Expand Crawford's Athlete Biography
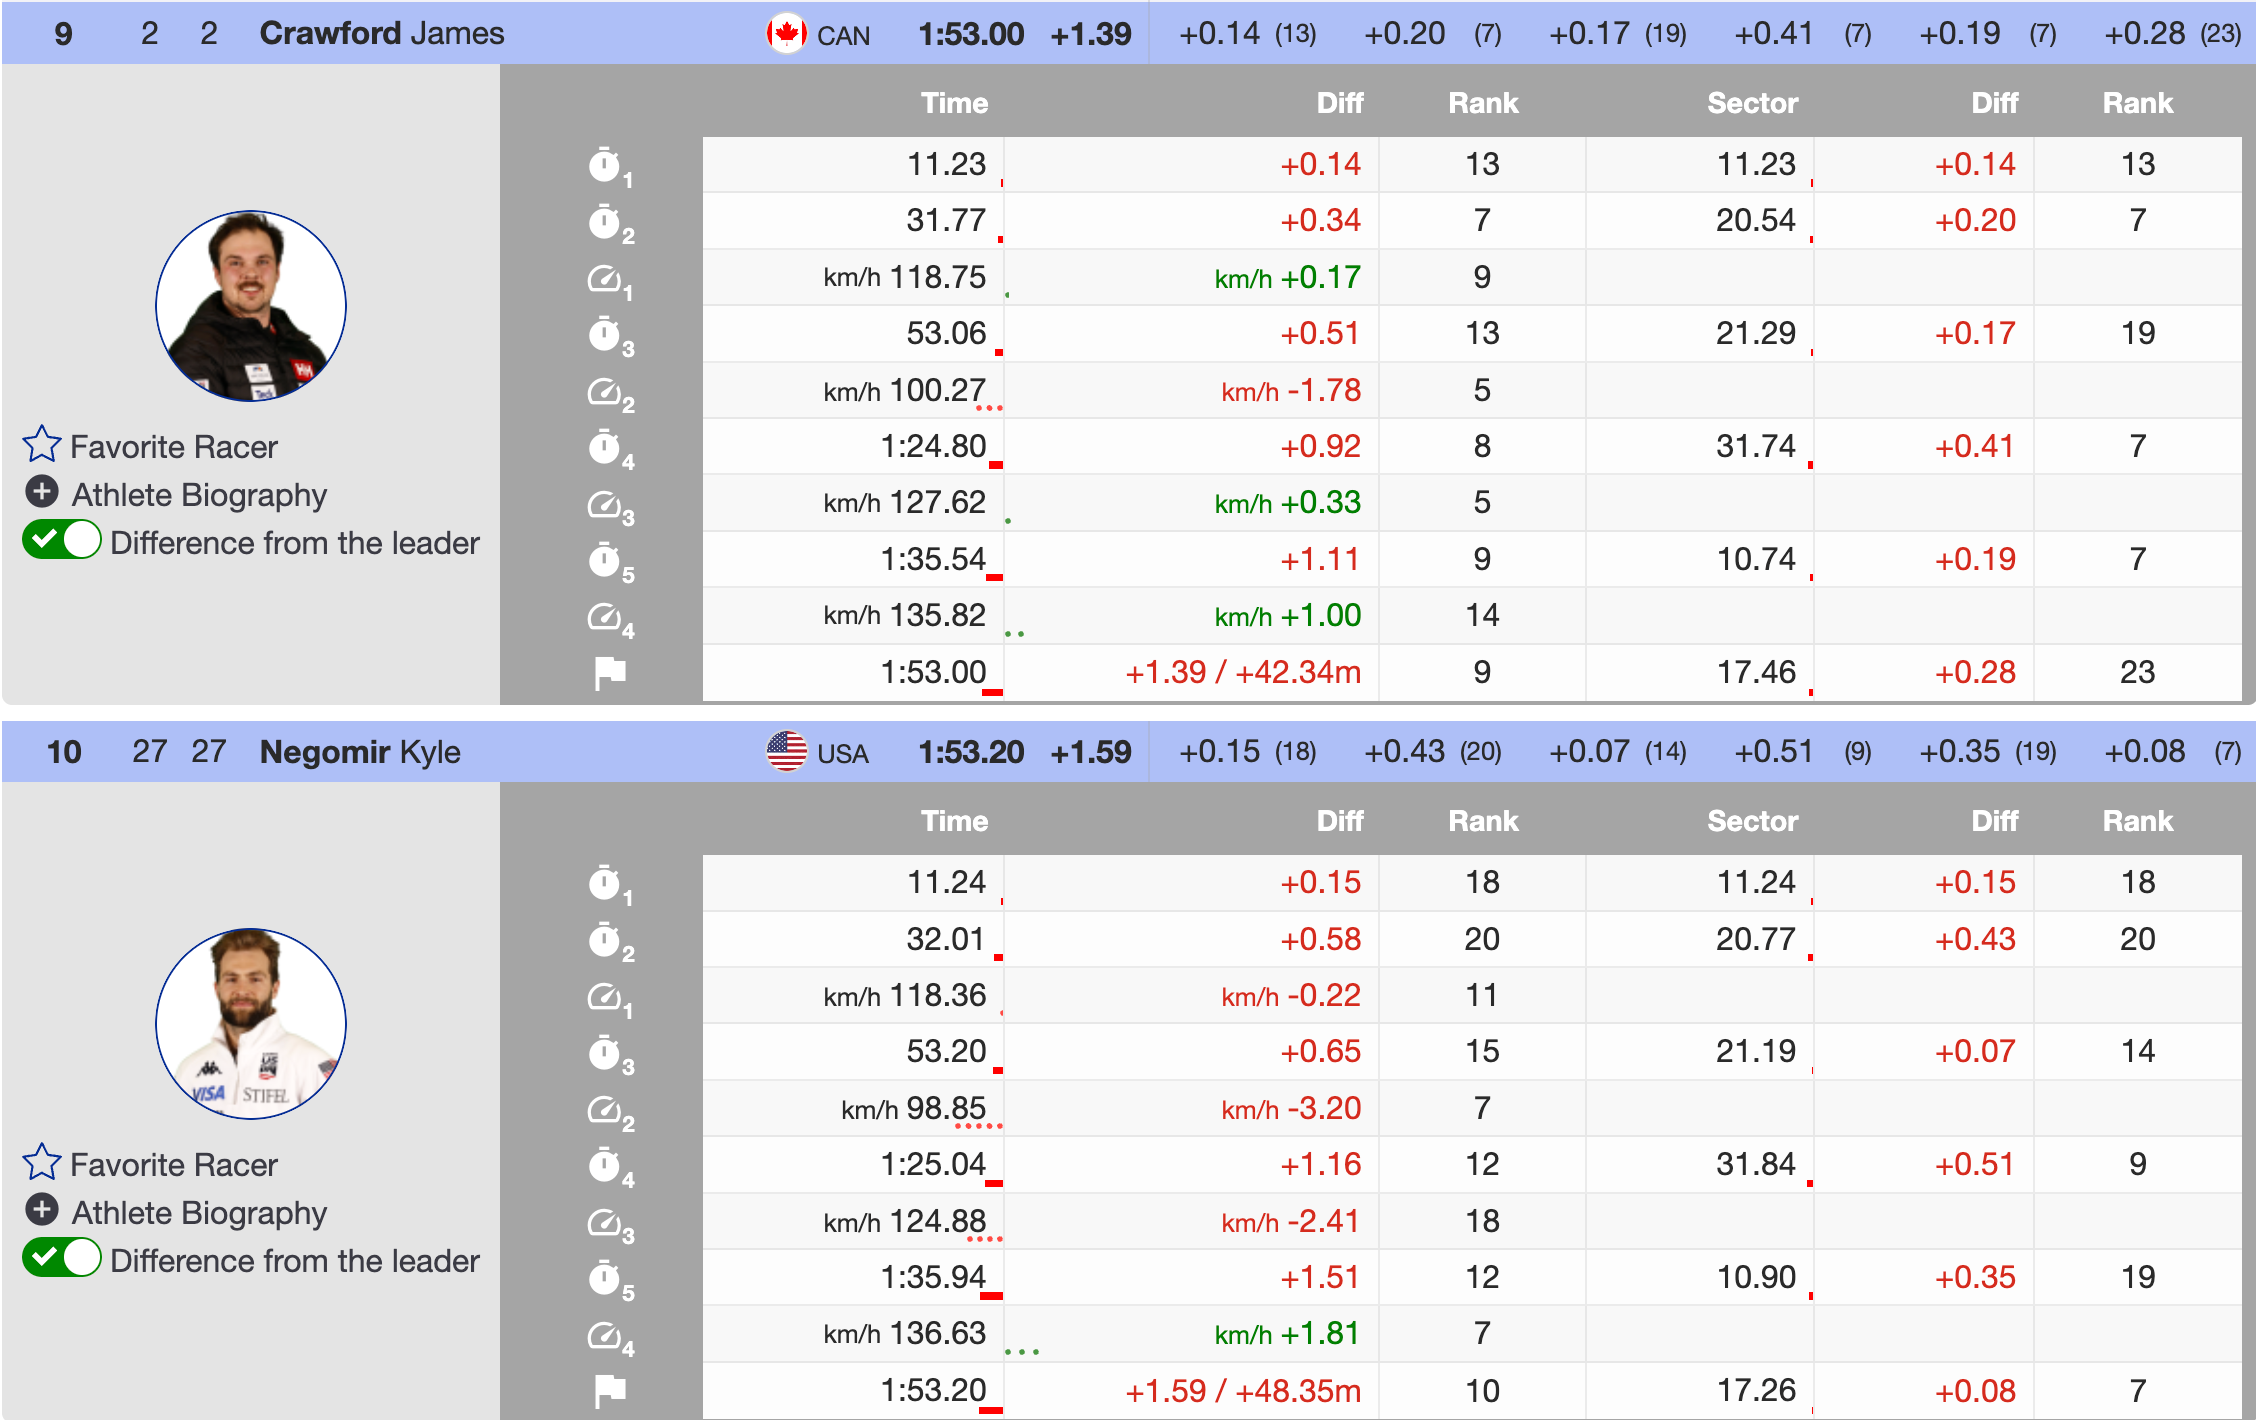 (x=199, y=495)
